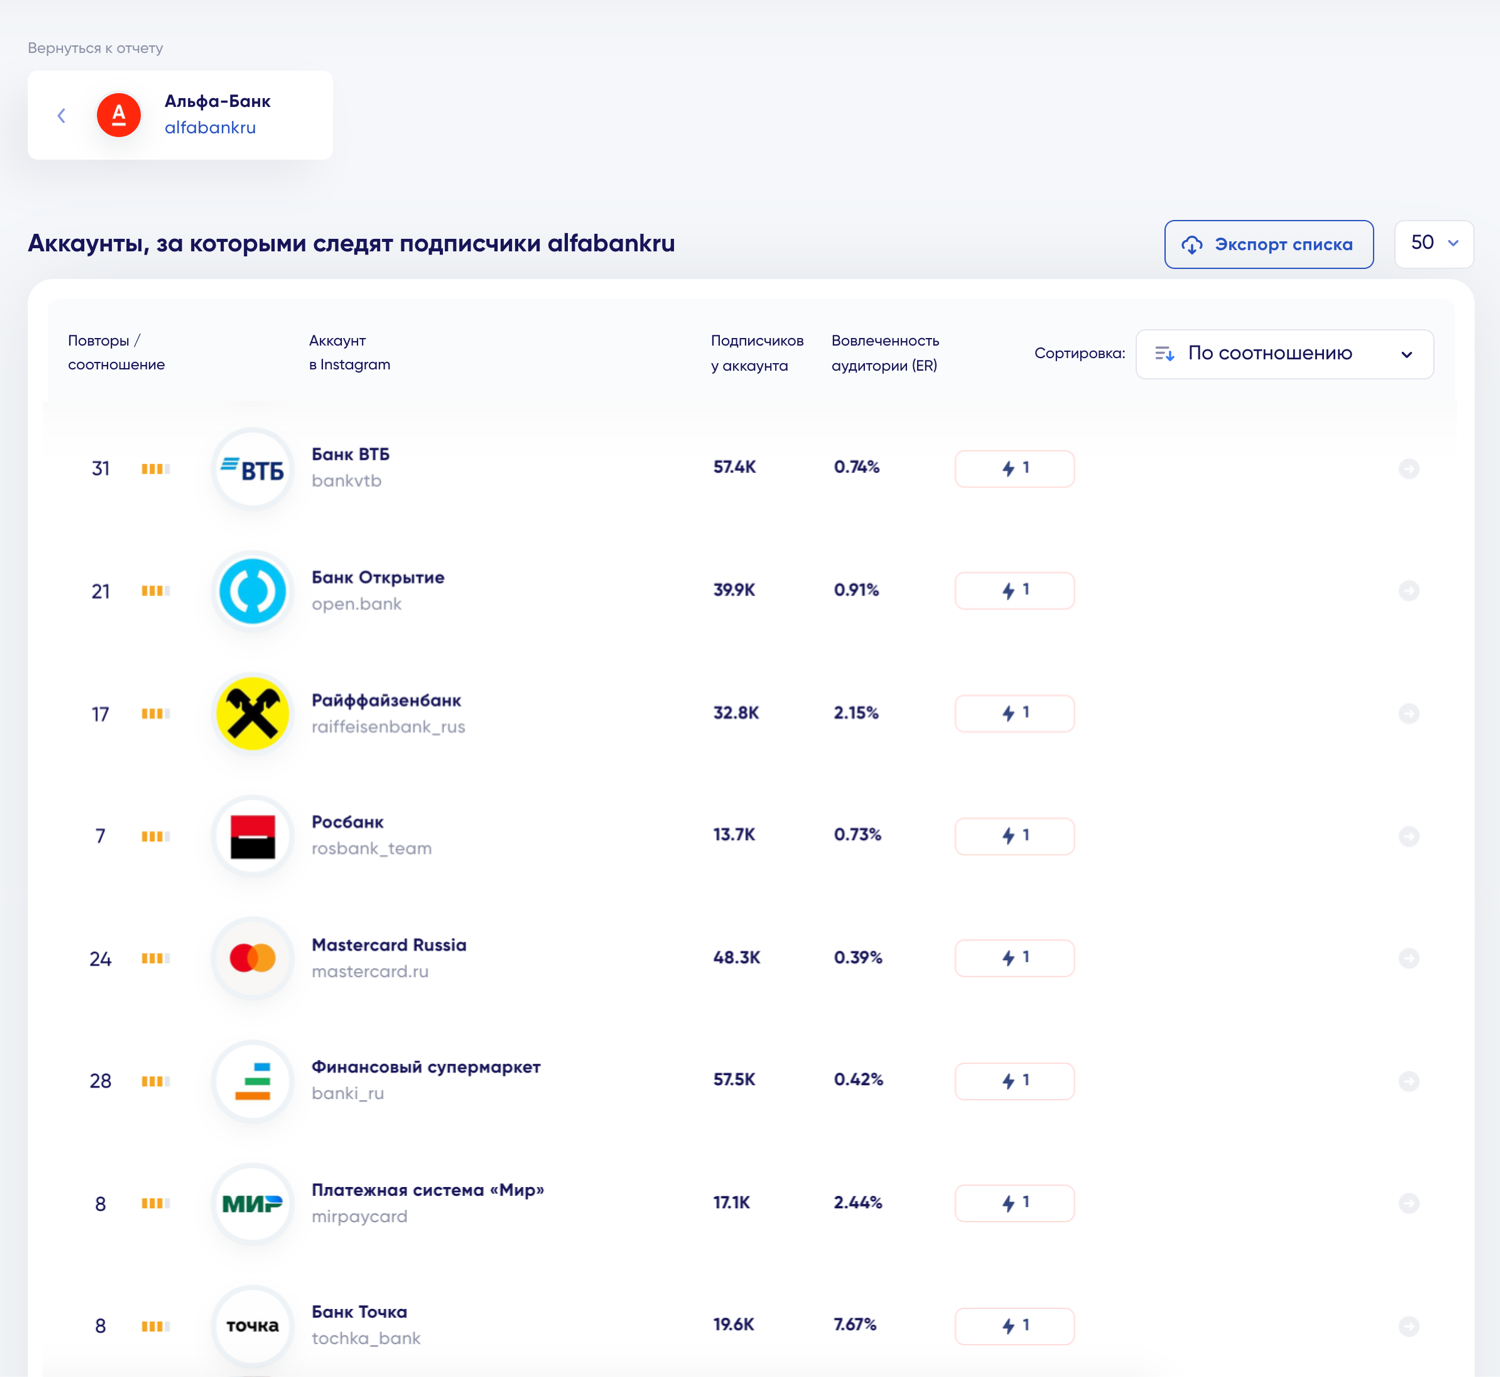Open raiffeisenbank_rus row arrow icon
This screenshot has width=1500, height=1377.
pyautogui.click(x=1409, y=714)
